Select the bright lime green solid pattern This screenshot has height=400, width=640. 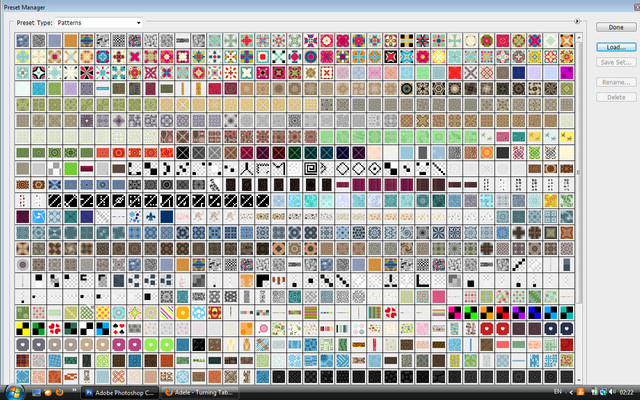coord(71,168)
